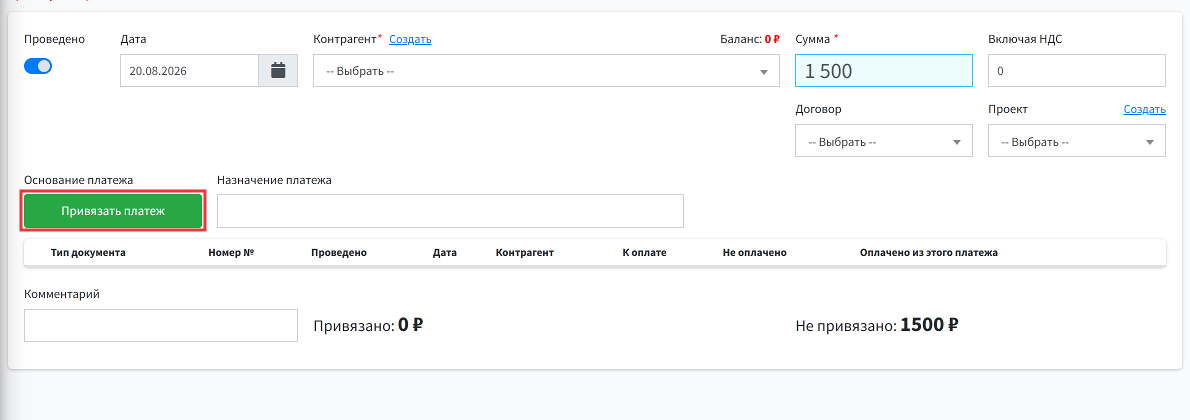The width and height of the screenshot is (1190, 420).
Task: Focus the Комментарий input box
Action: tap(161, 325)
